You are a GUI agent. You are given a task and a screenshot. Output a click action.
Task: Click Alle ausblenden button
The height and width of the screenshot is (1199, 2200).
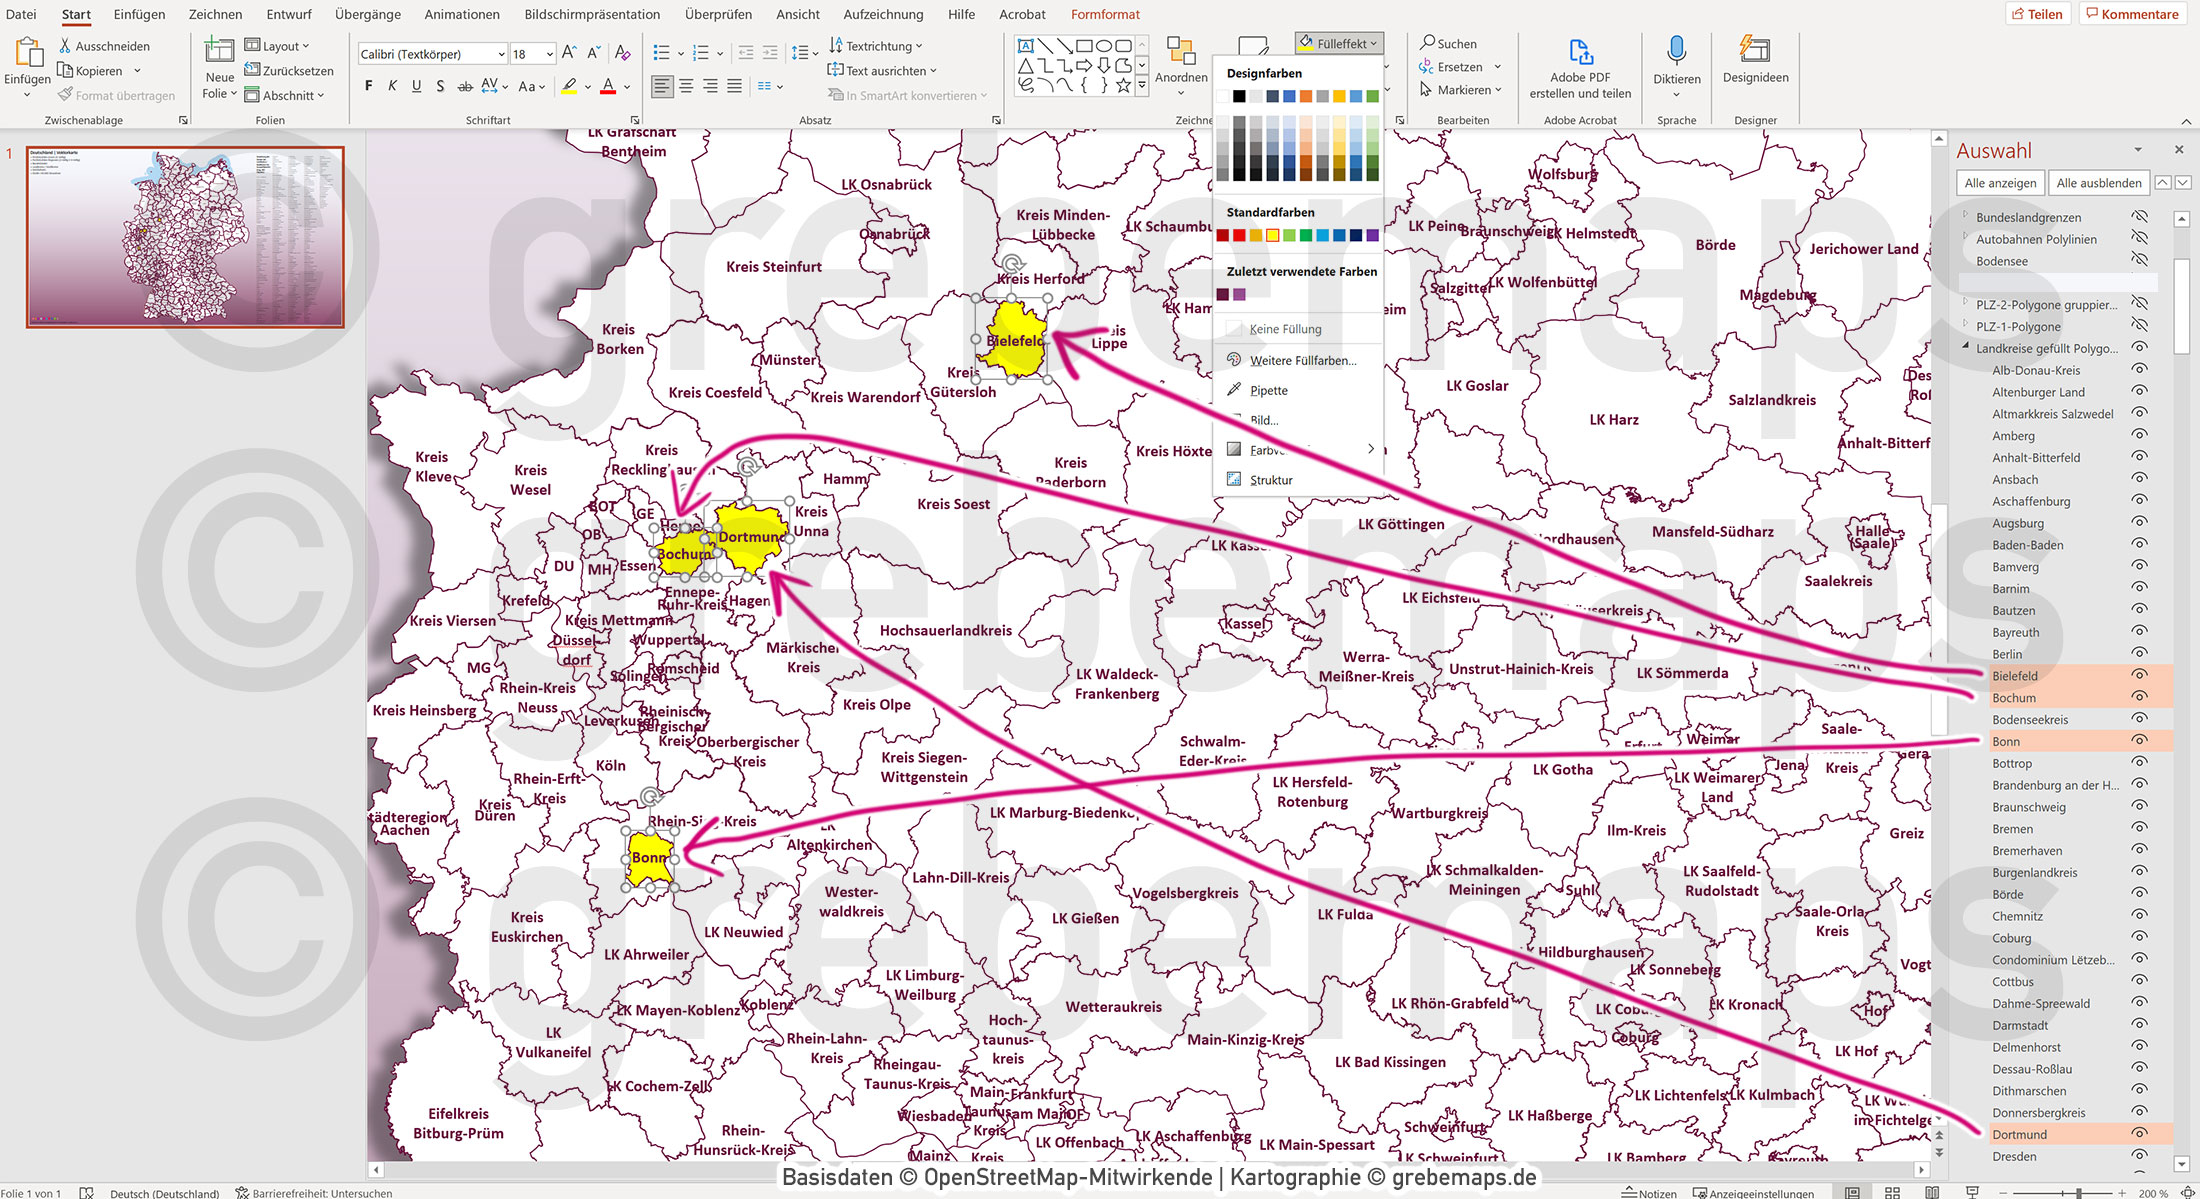[2099, 183]
